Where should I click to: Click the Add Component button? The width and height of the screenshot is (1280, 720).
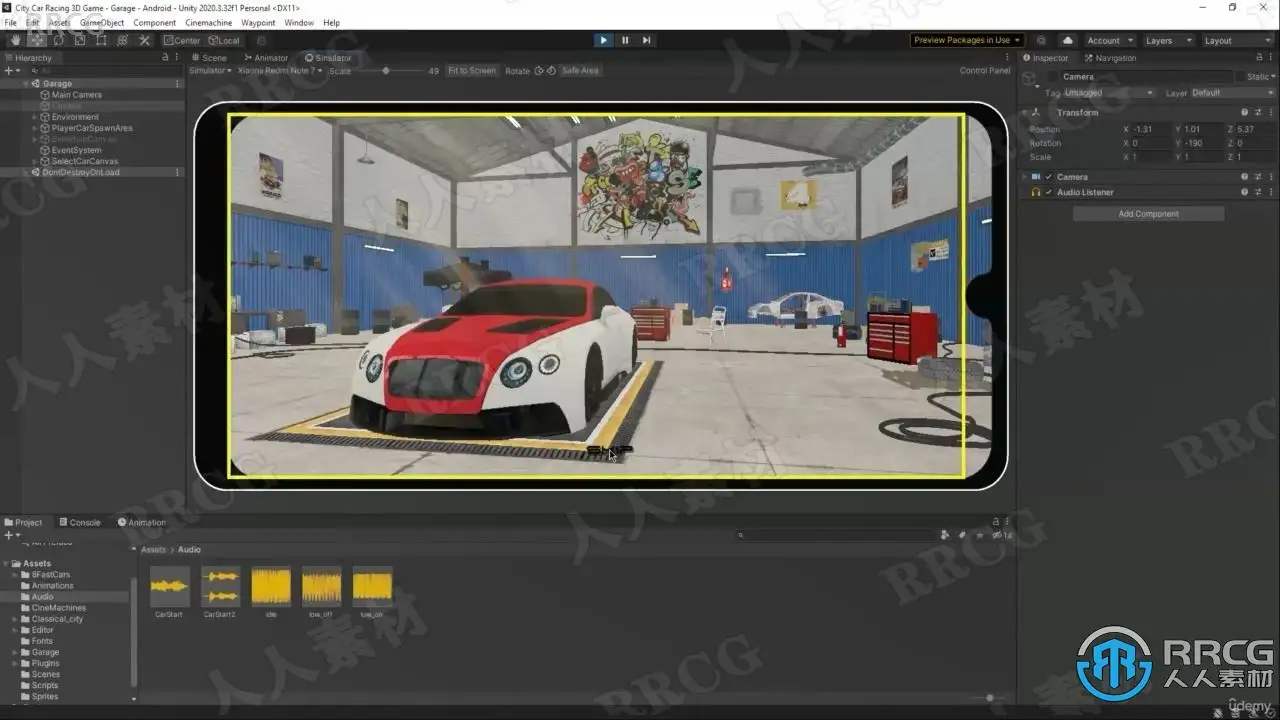click(1148, 214)
